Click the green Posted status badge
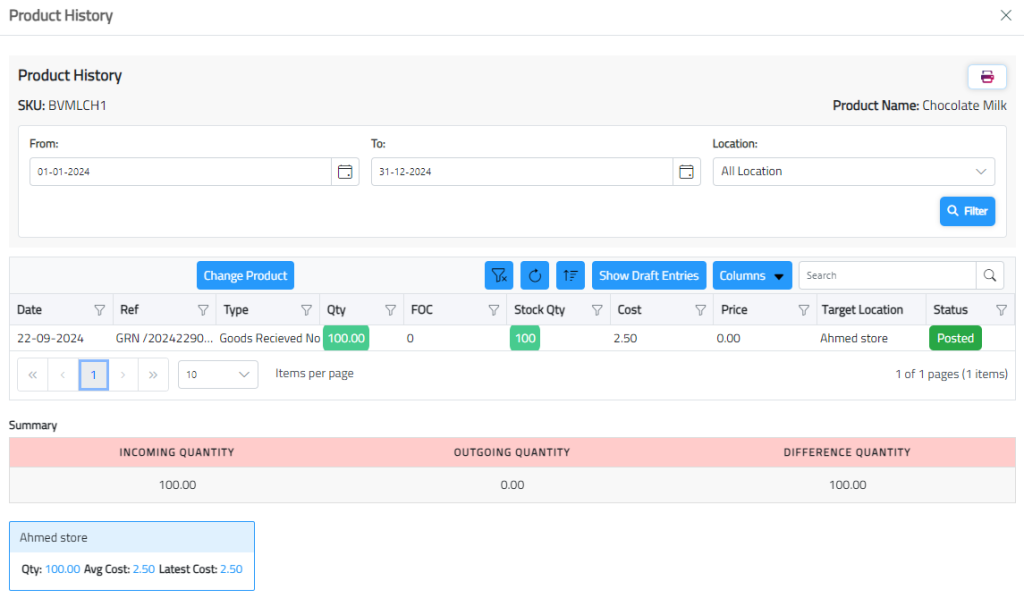The image size is (1024, 598). tap(955, 338)
